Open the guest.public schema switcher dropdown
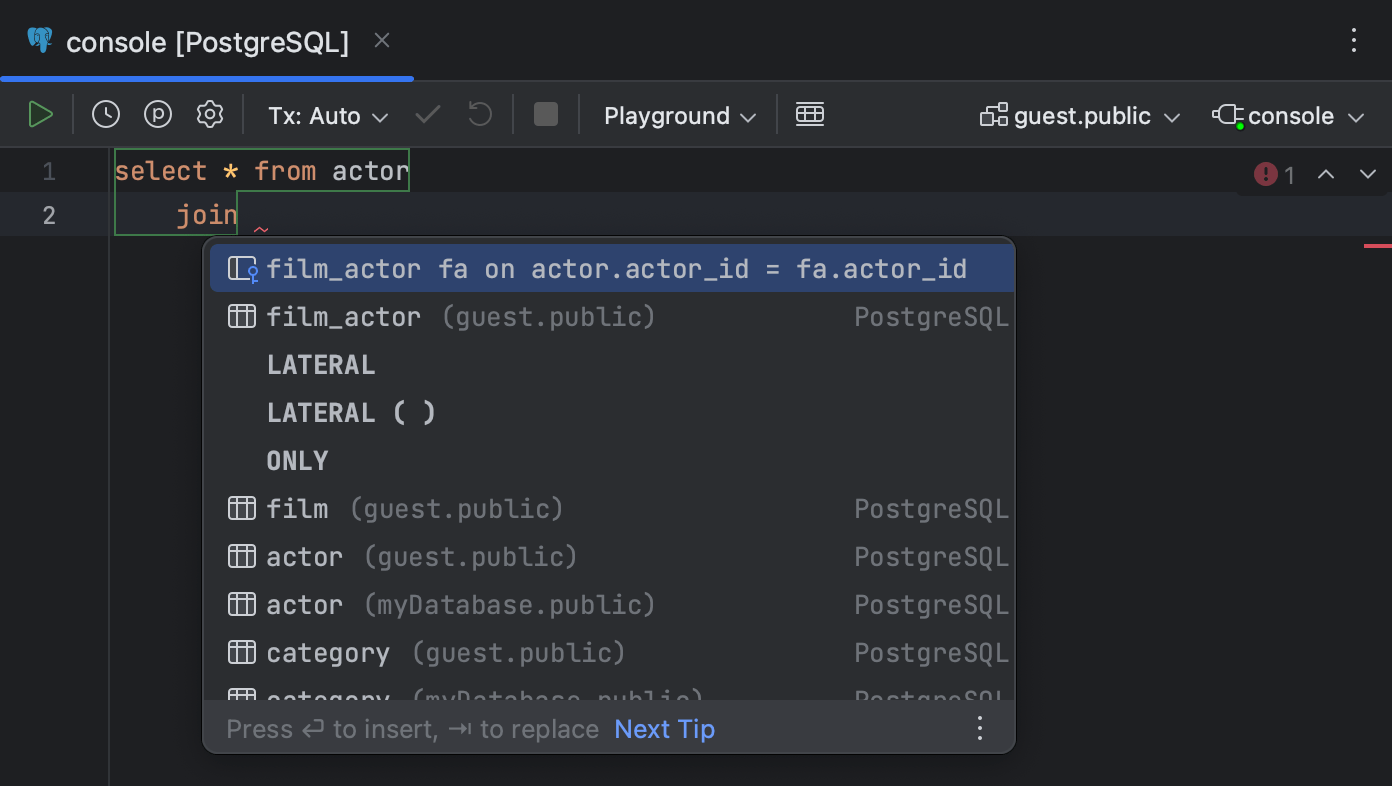1392x786 pixels. point(1080,115)
